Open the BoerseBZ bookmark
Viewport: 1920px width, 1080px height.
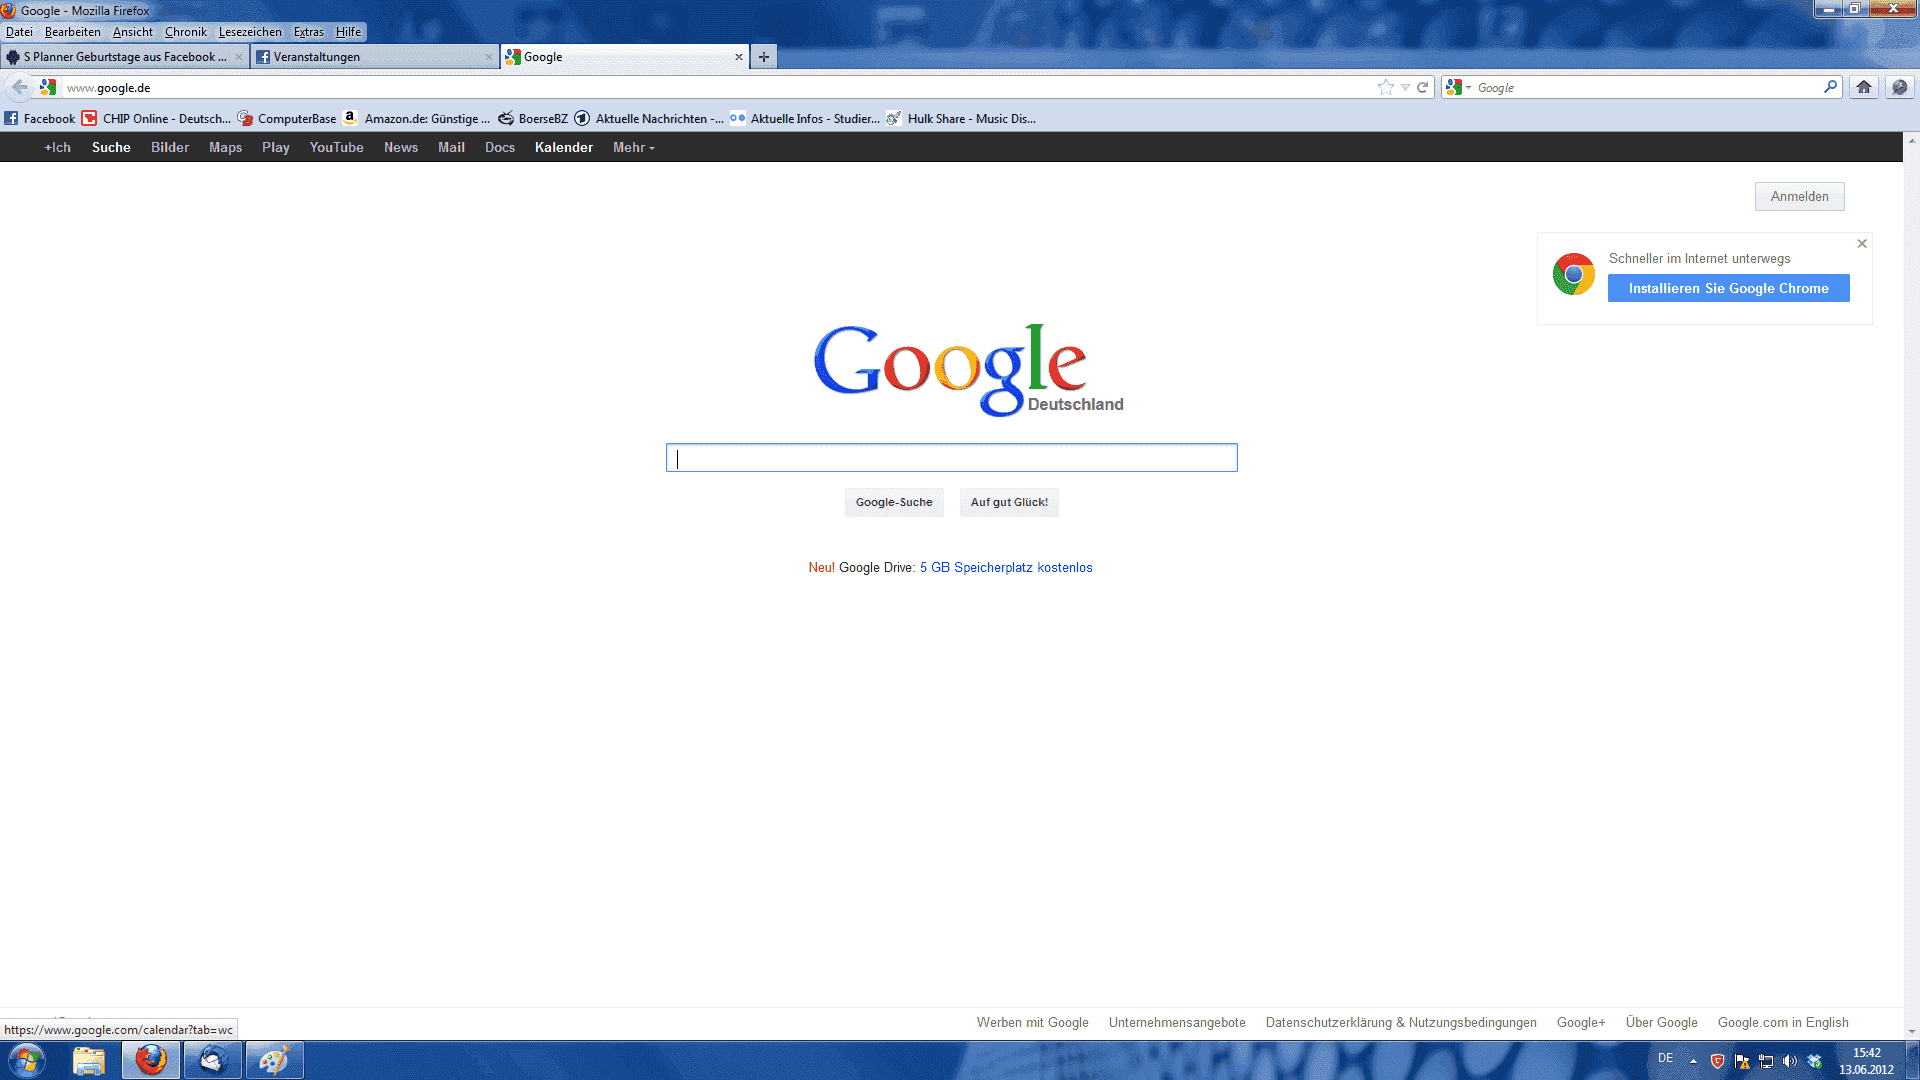[x=533, y=118]
